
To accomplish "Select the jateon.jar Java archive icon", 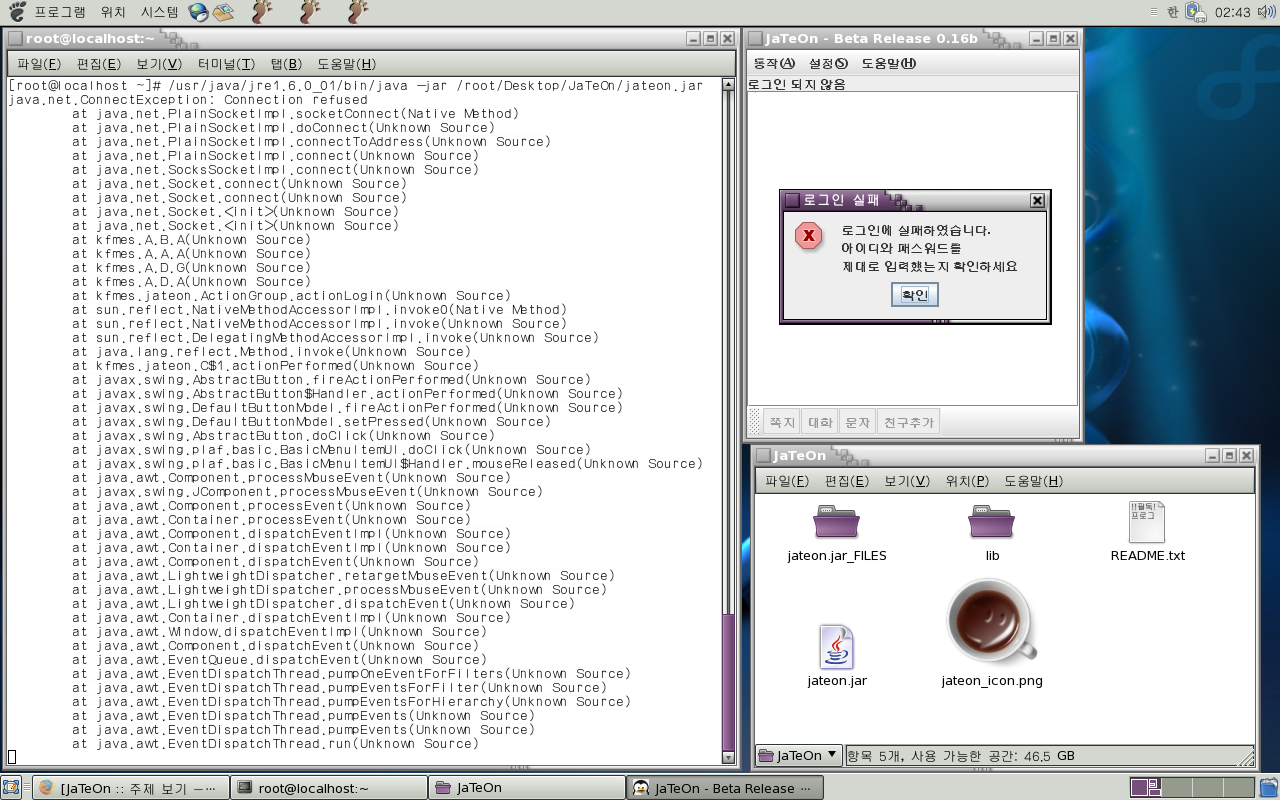I will 836,647.
